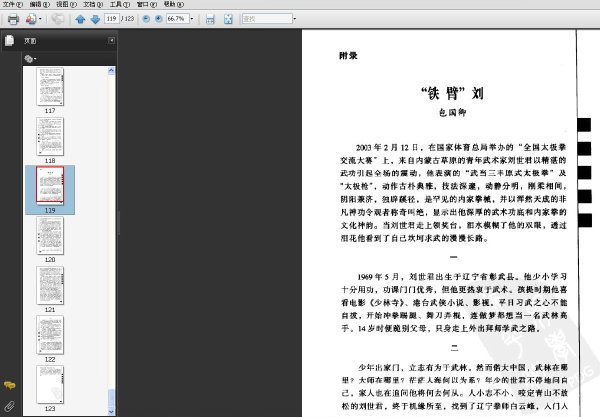
Task: Select the page 122 thumbnail
Action: (50, 335)
